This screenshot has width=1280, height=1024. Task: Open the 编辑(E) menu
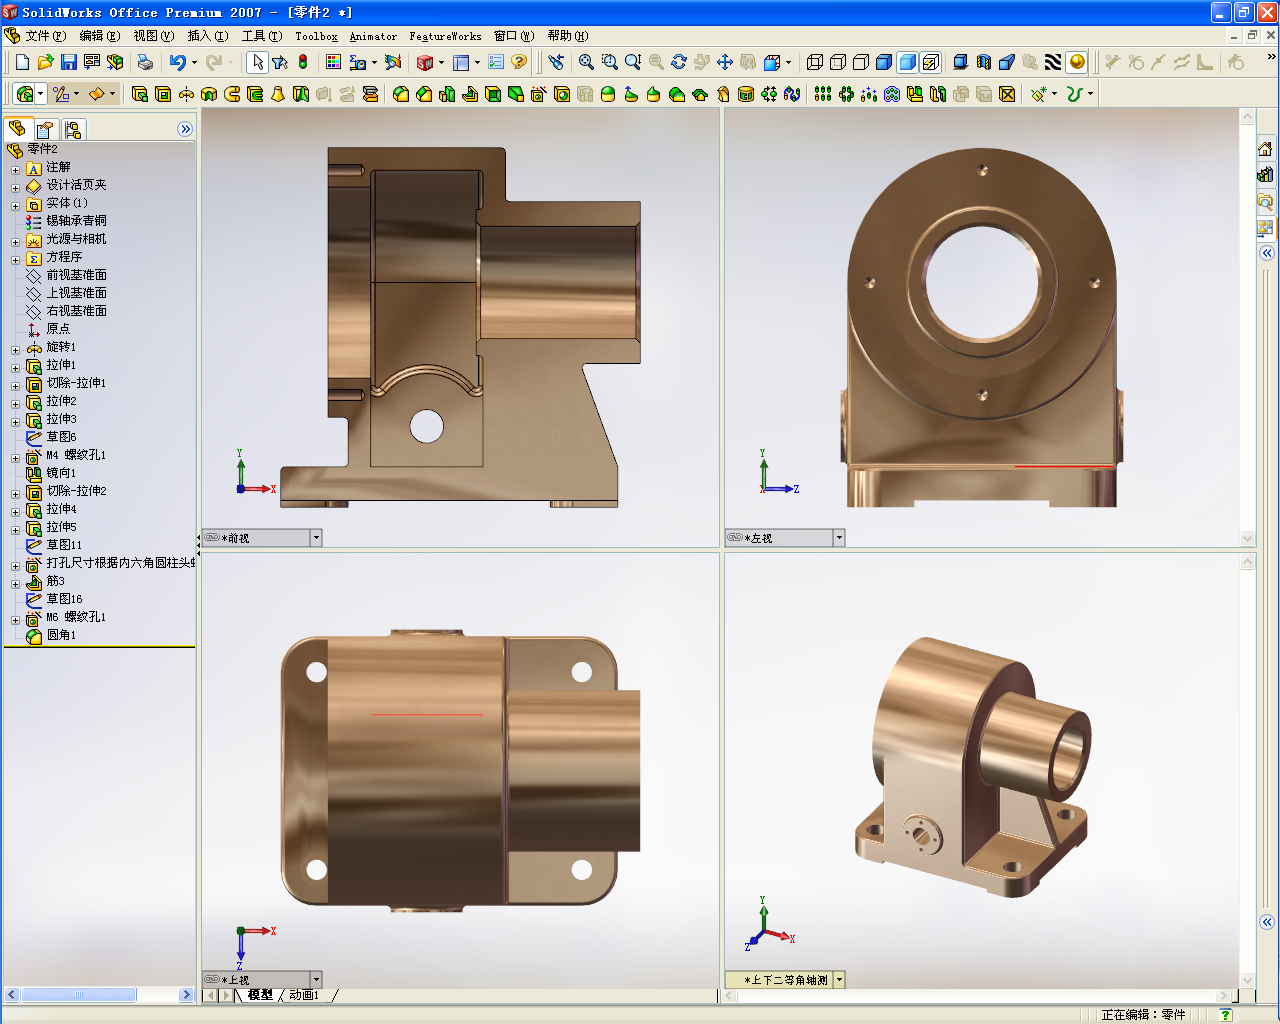click(99, 36)
